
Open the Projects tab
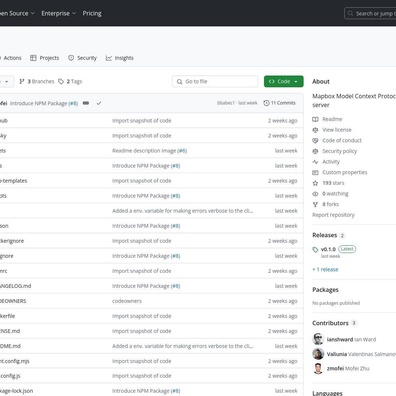[44, 58]
